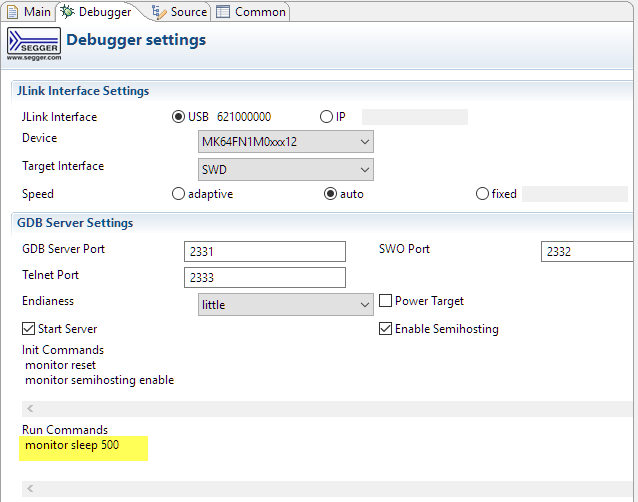This screenshot has width=638, height=502.
Task: Click the Common tab icon
Action: (x=222, y=12)
